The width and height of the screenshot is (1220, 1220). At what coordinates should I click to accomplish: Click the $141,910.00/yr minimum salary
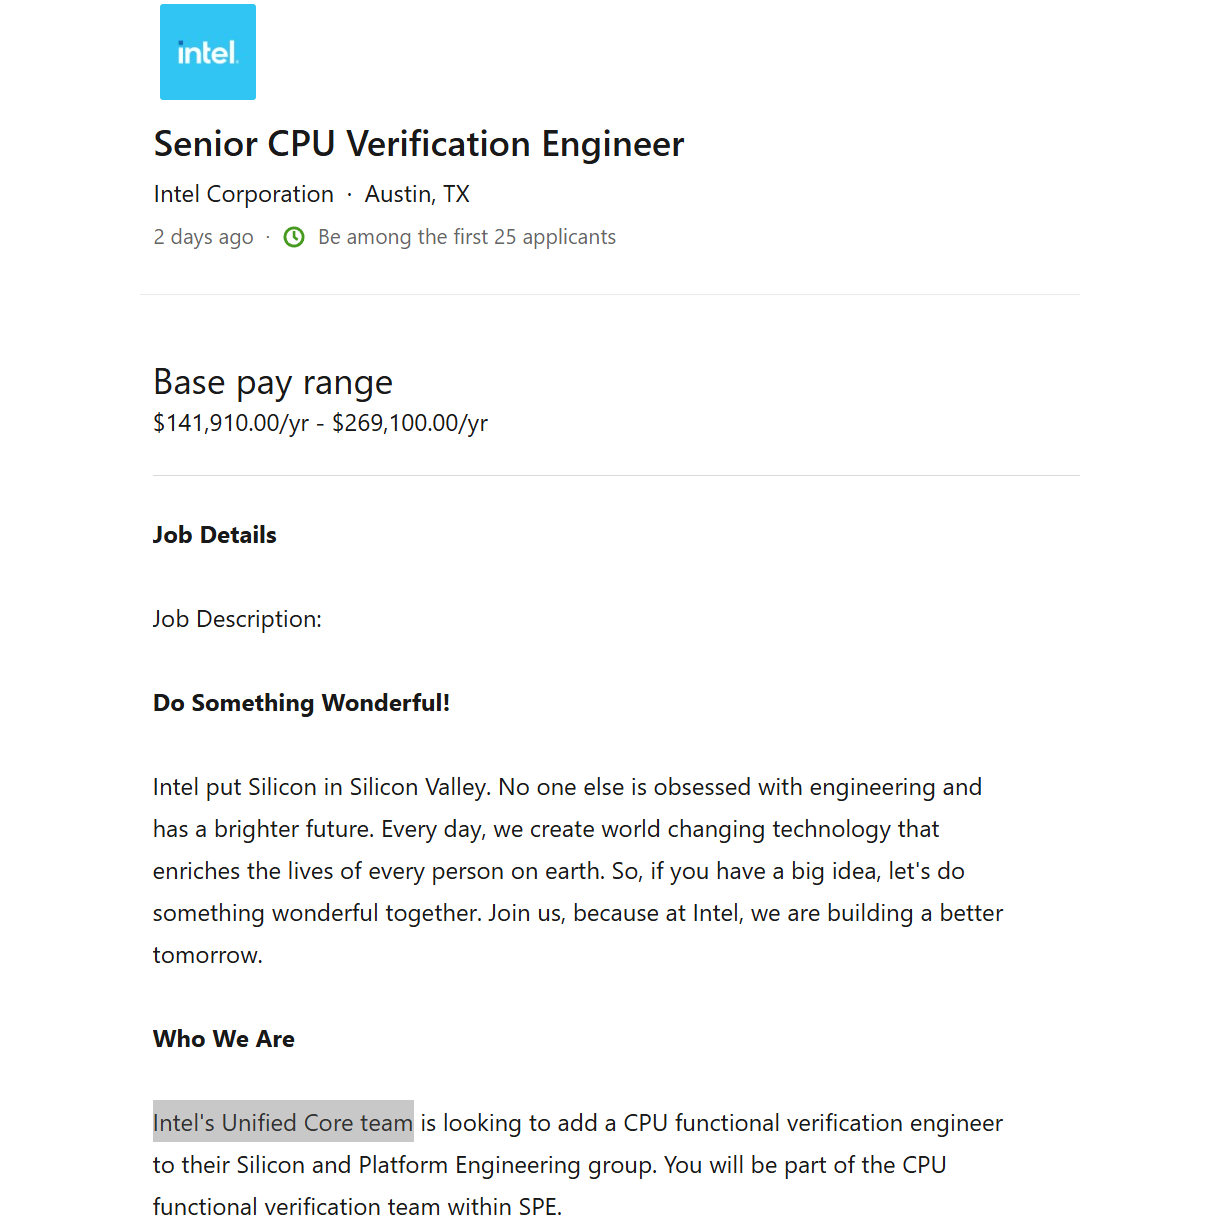click(x=231, y=423)
